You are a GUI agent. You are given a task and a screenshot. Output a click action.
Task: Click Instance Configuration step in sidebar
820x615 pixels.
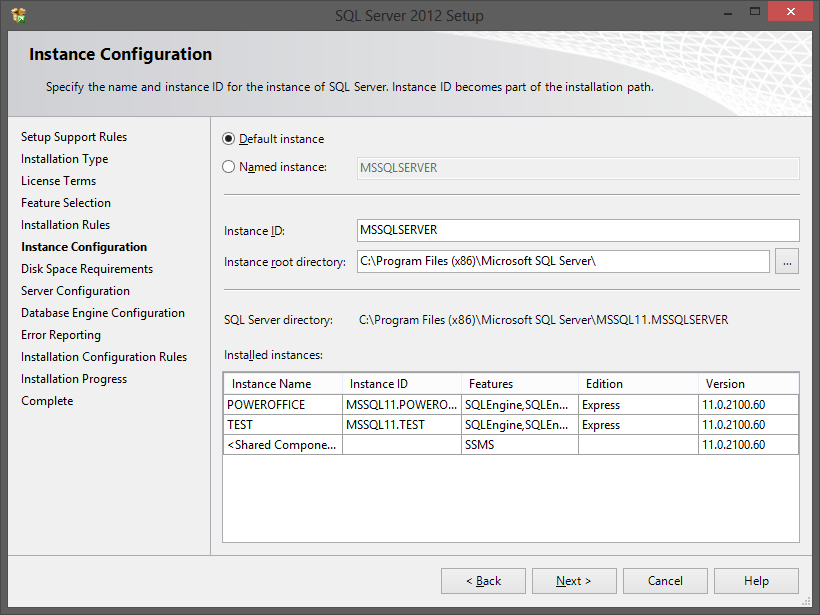(84, 247)
